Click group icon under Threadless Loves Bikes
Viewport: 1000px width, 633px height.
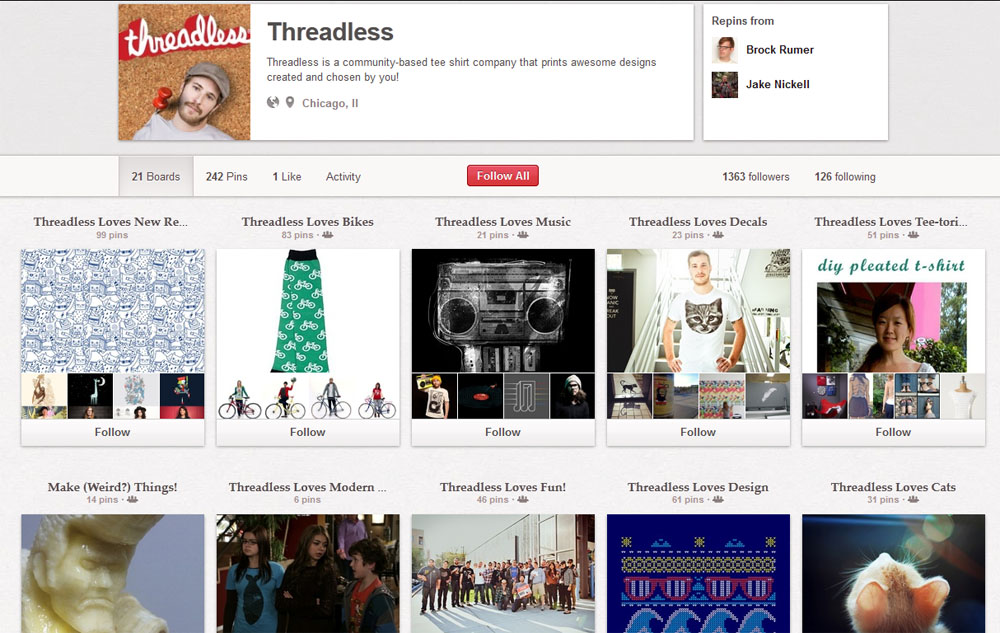point(328,235)
